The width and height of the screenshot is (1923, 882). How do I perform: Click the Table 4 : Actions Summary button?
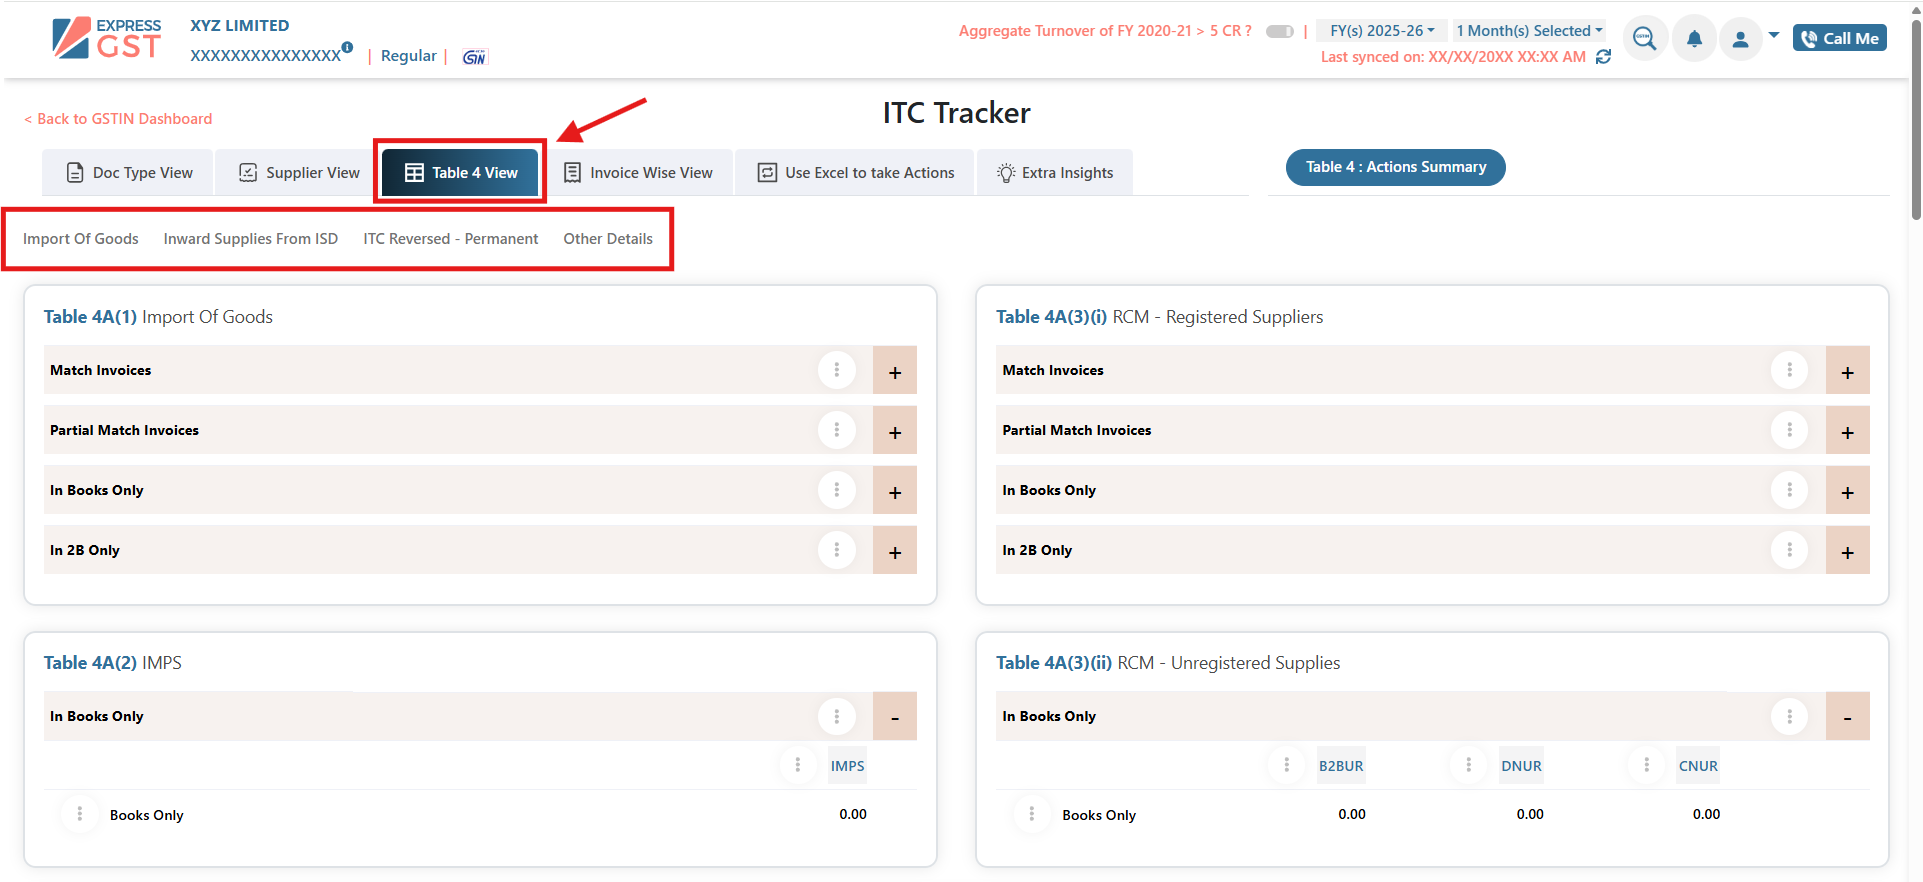1395,167
